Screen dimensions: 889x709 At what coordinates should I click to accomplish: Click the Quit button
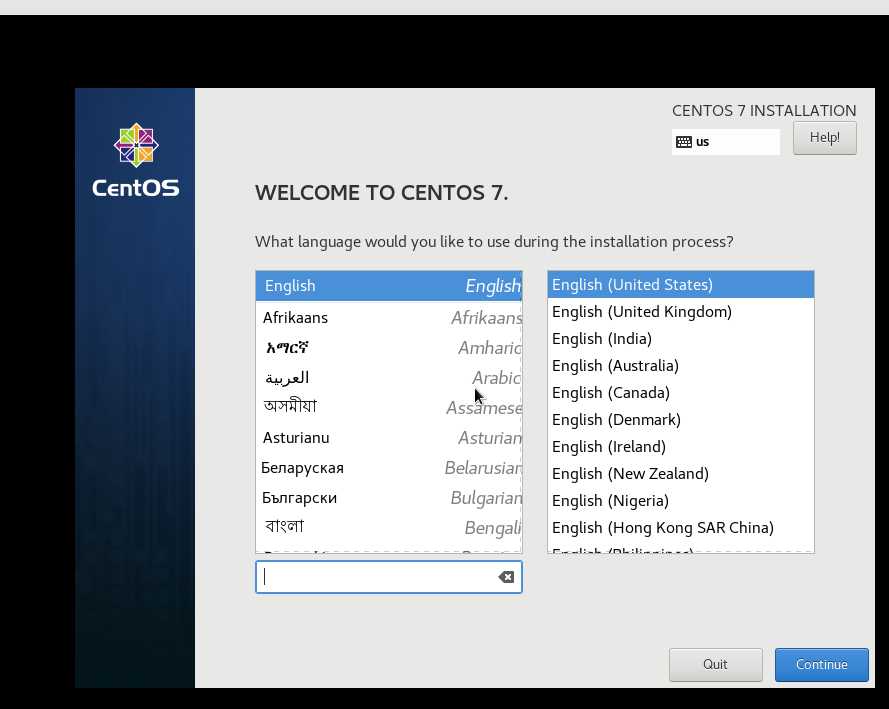716,664
